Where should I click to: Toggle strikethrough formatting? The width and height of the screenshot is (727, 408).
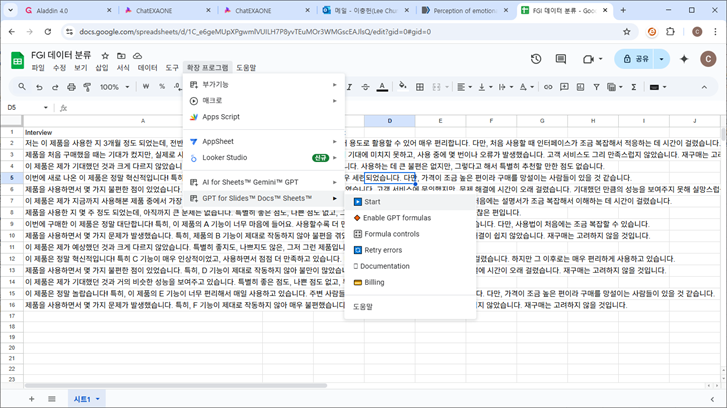pyautogui.click(x=365, y=87)
